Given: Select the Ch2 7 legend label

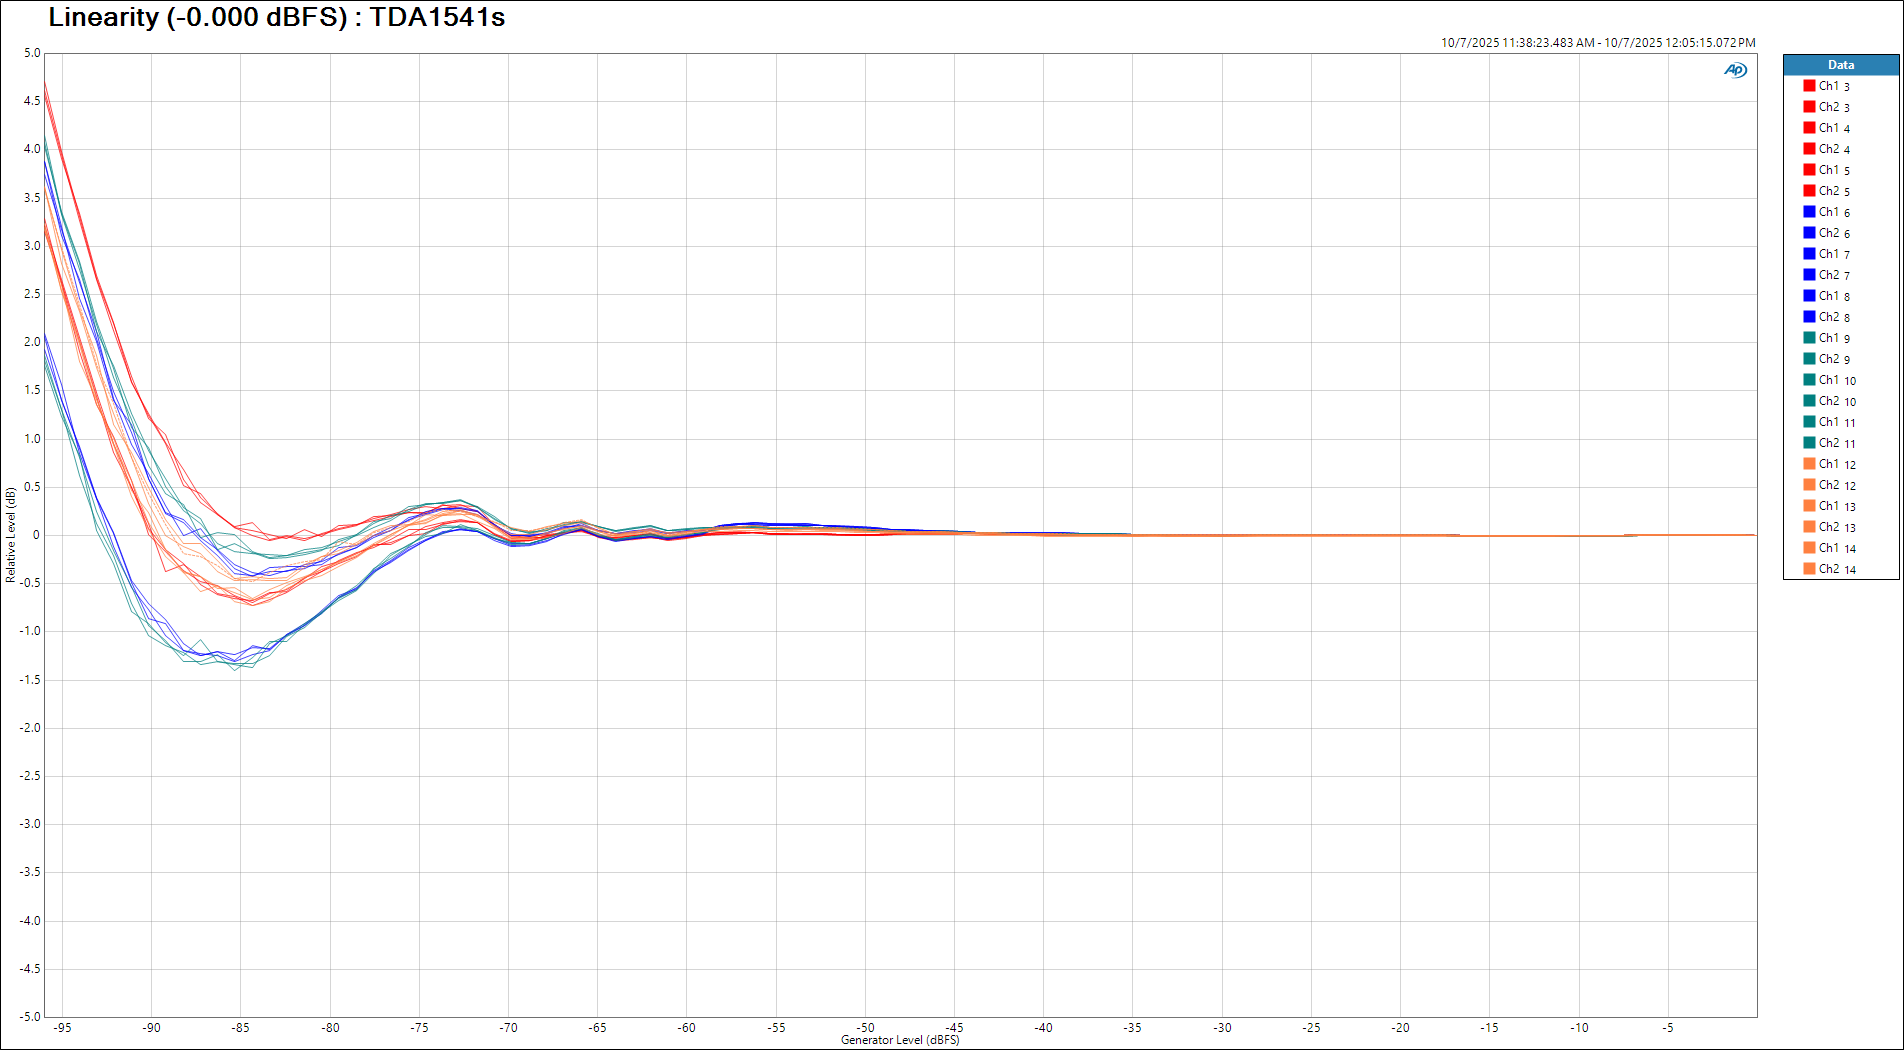Looking at the screenshot, I should click(x=1834, y=275).
